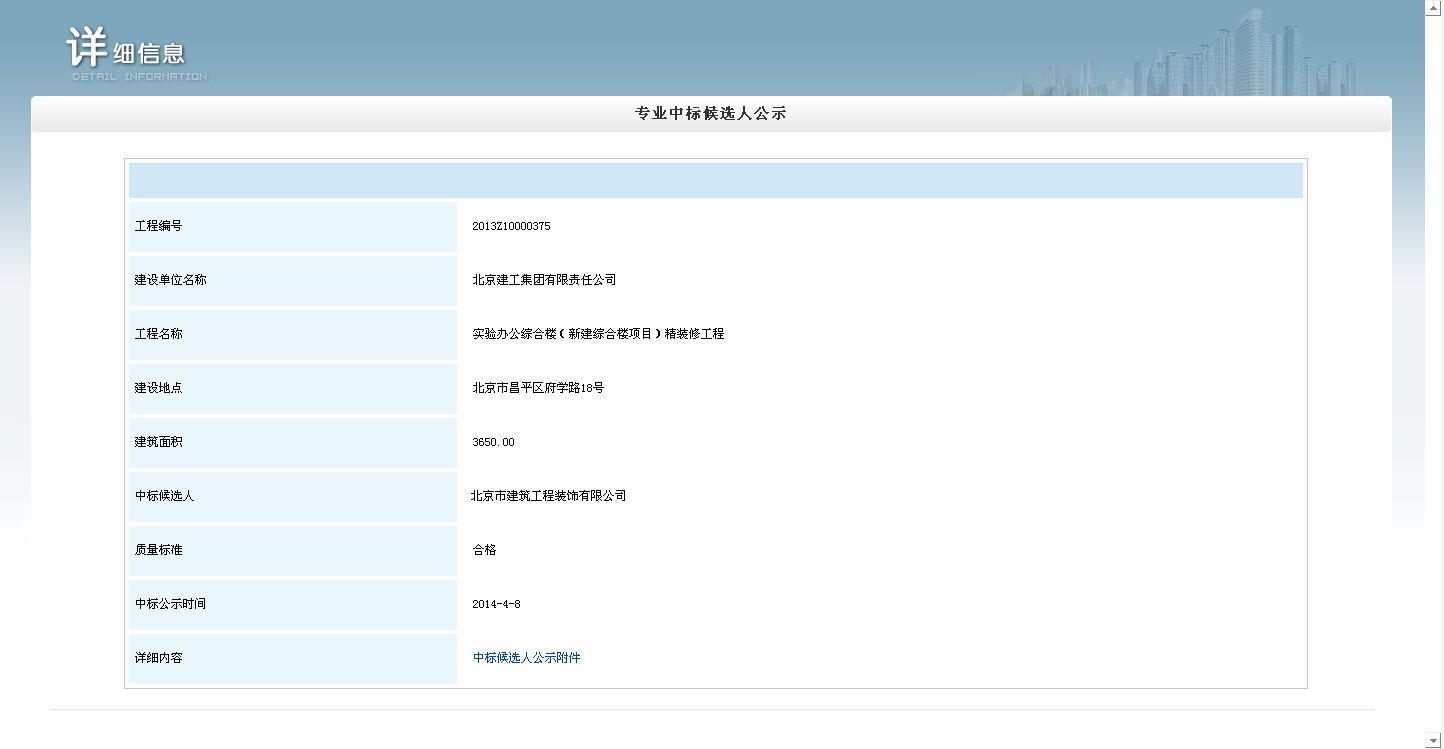The width and height of the screenshot is (1444, 749).
Task: Click the 质量标准 value 合格
Action: click(x=484, y=550)
